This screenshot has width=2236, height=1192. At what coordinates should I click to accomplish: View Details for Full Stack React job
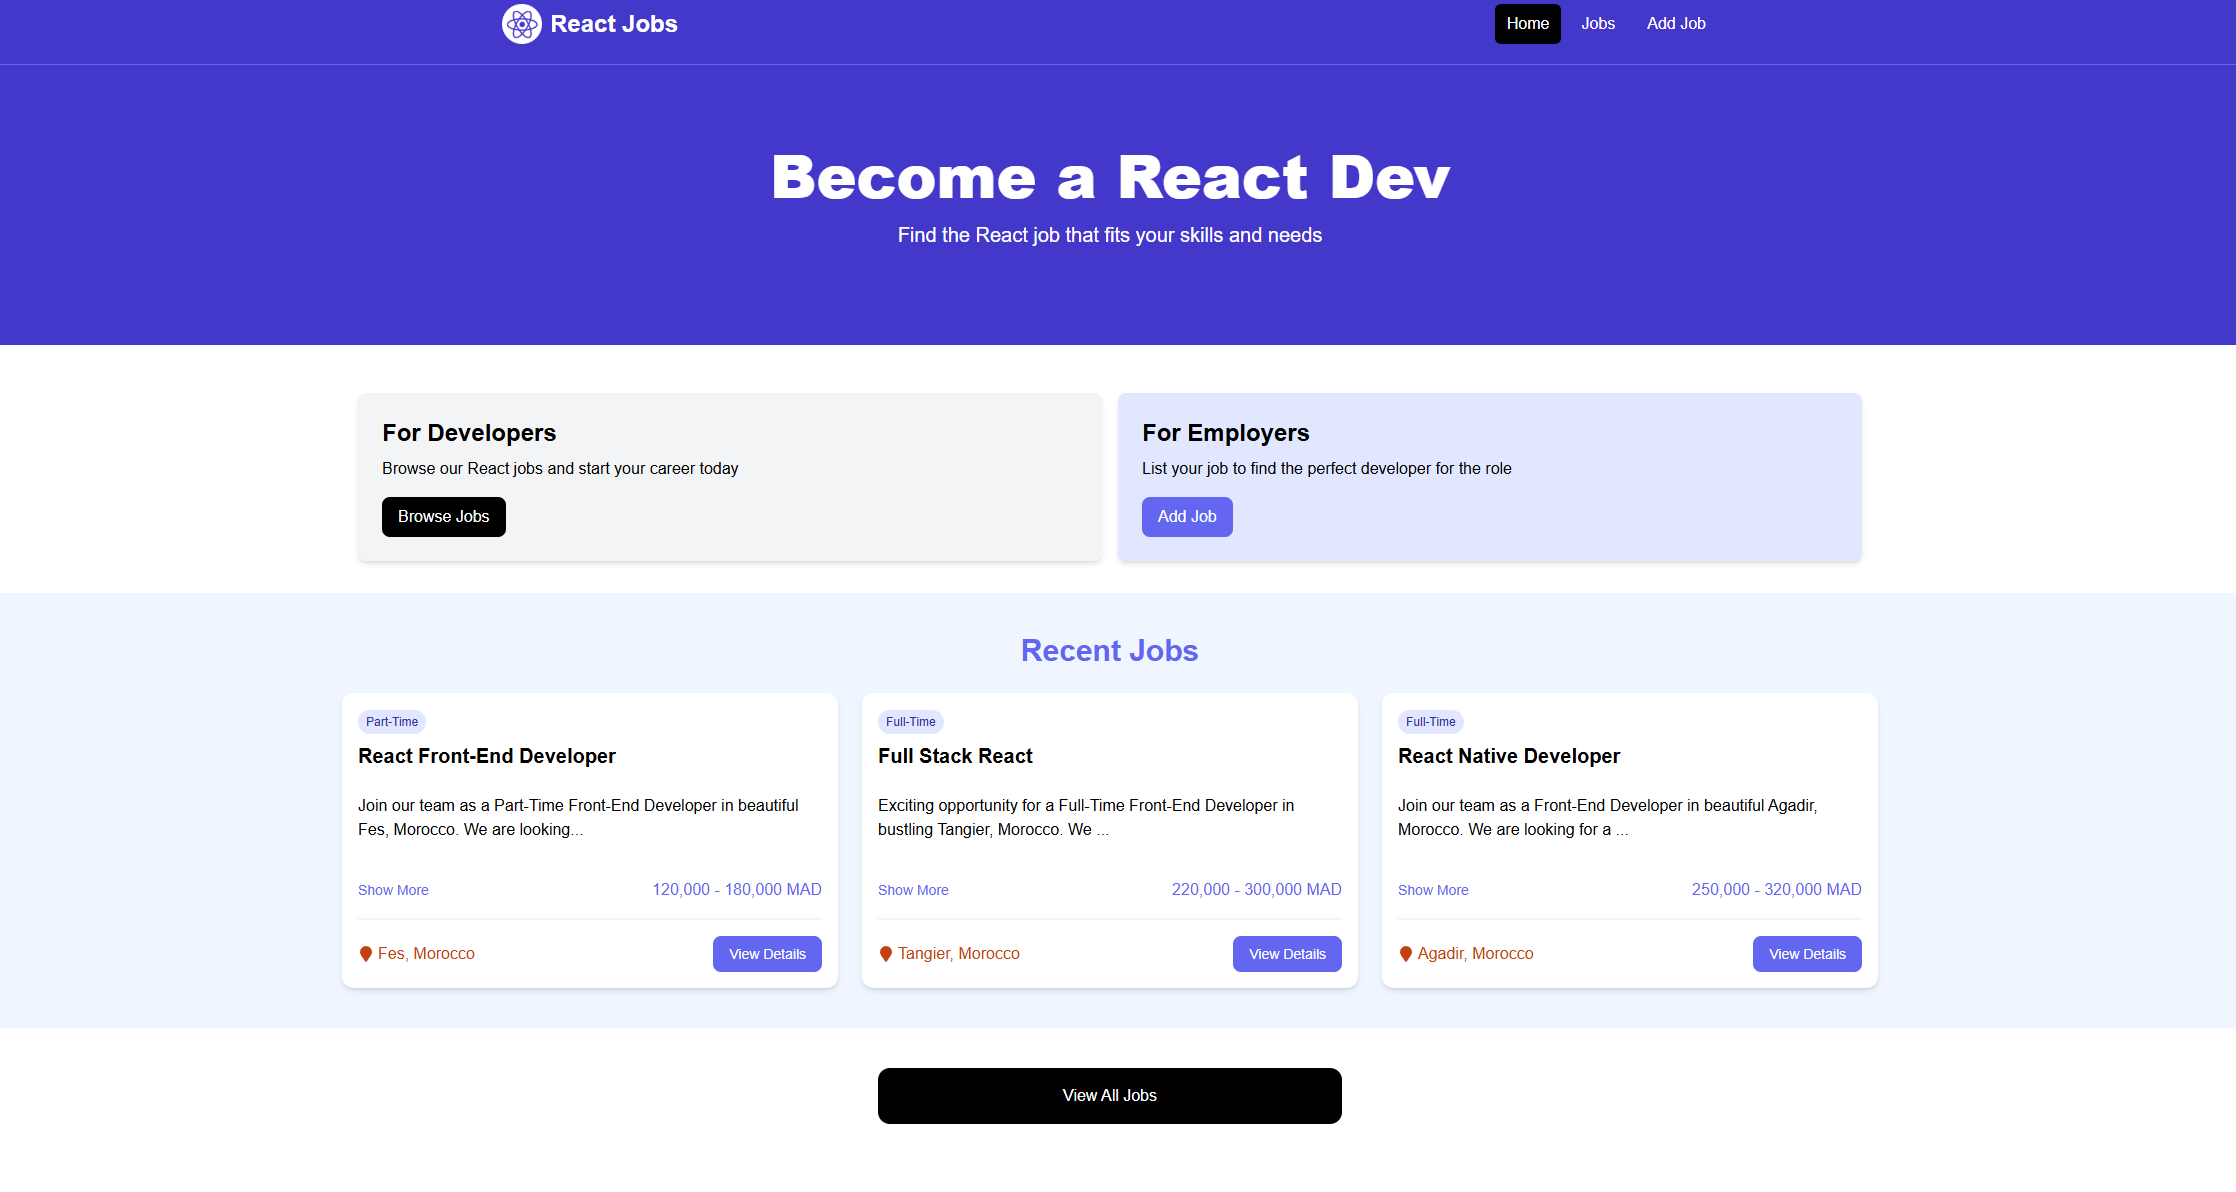pyautogui.click(x=1287, y=954)
